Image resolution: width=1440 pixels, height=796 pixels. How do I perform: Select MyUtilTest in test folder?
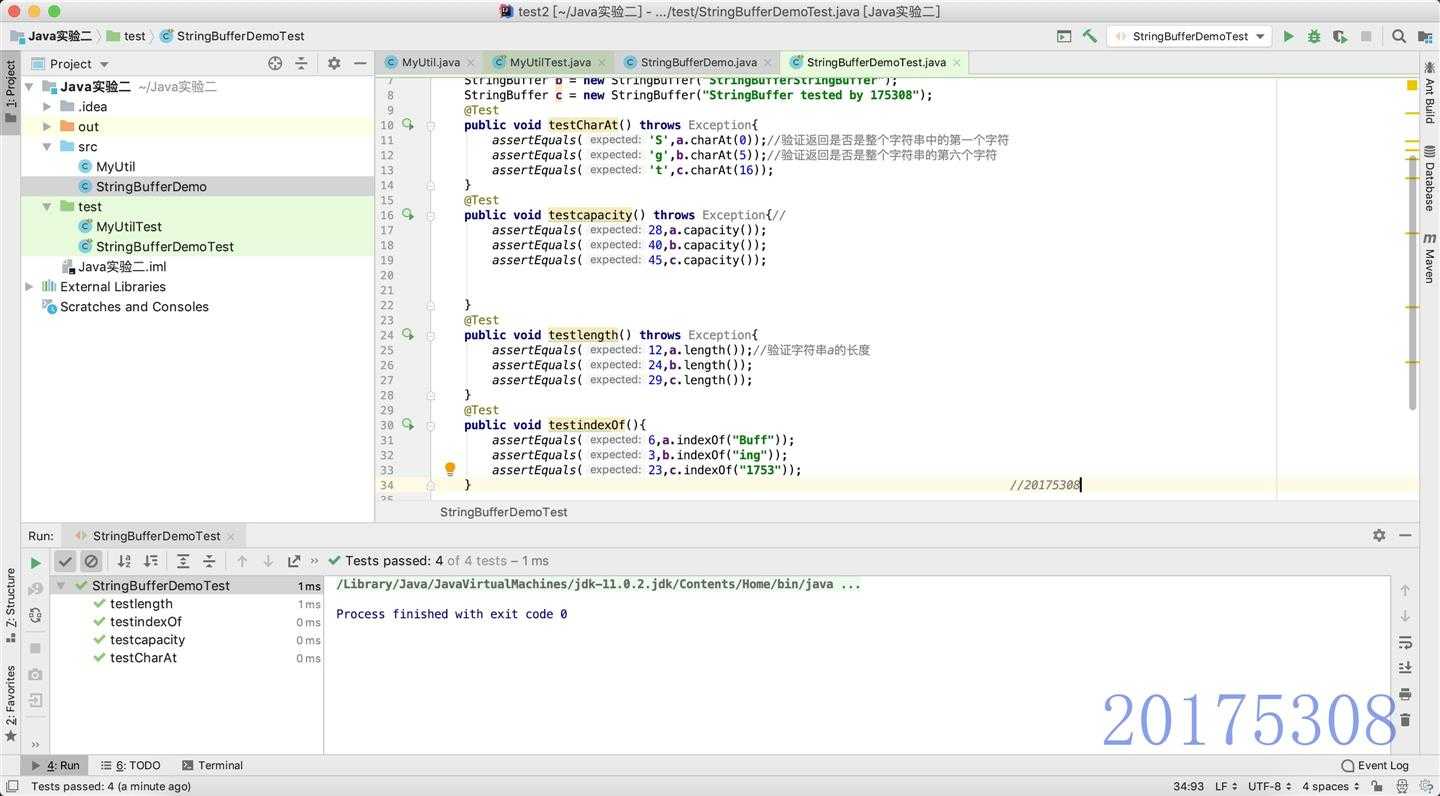128,226
